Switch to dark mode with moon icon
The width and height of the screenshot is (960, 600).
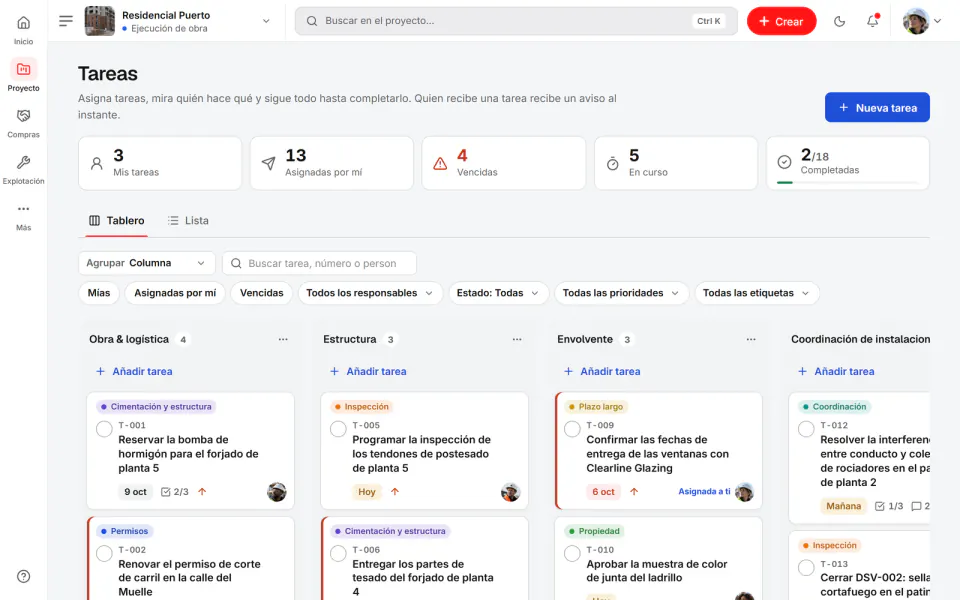pyautogui.click(x=839, y=21)
